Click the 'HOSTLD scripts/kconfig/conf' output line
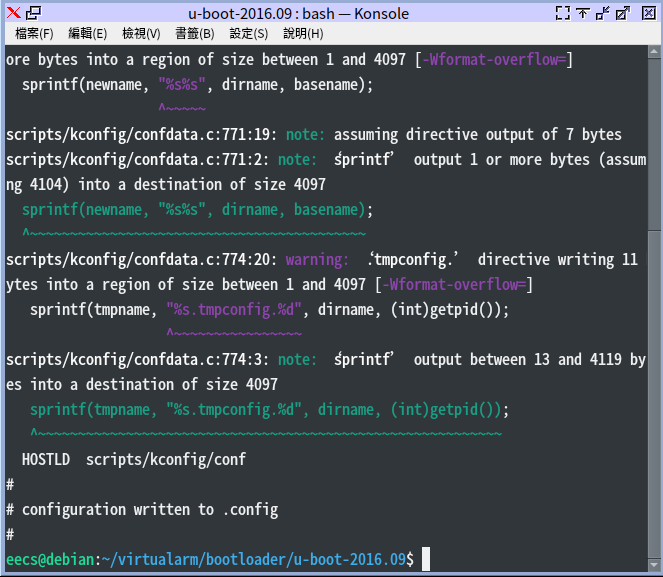This screenshot has height=577, width=663. (134, 459)
